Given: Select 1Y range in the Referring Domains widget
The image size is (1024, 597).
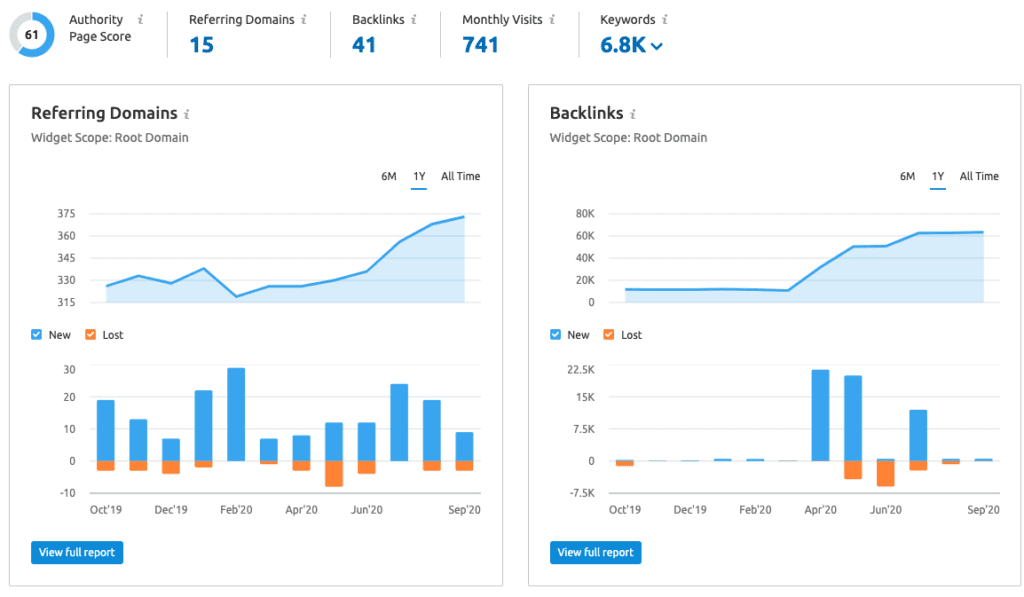Looking at the screenshot, I should (419, 176).
